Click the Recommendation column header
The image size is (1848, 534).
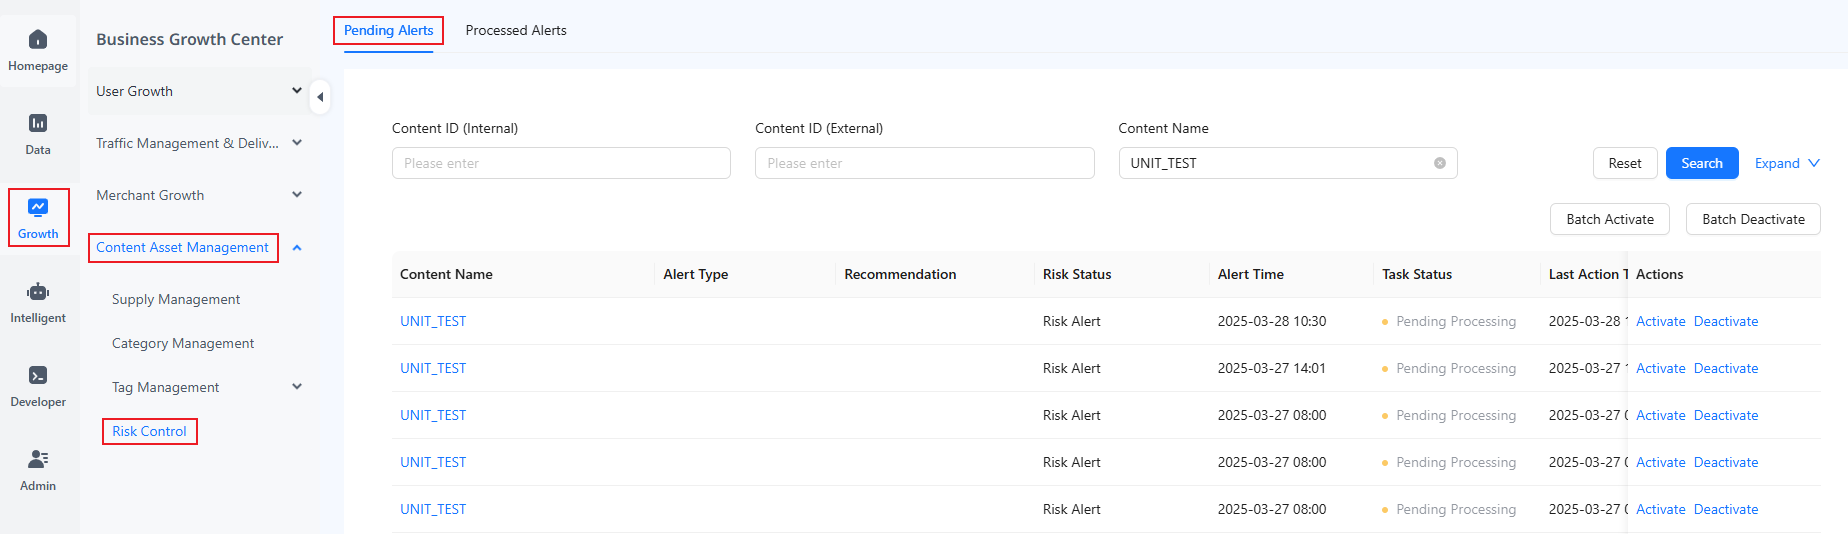coord(900,274)
